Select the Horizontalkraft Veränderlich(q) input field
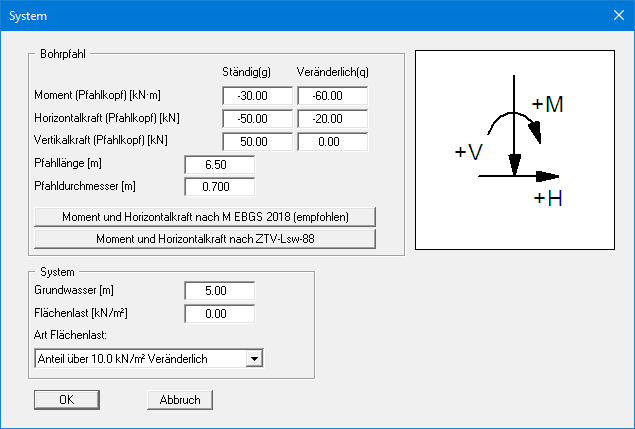 (x=333, y=119)
